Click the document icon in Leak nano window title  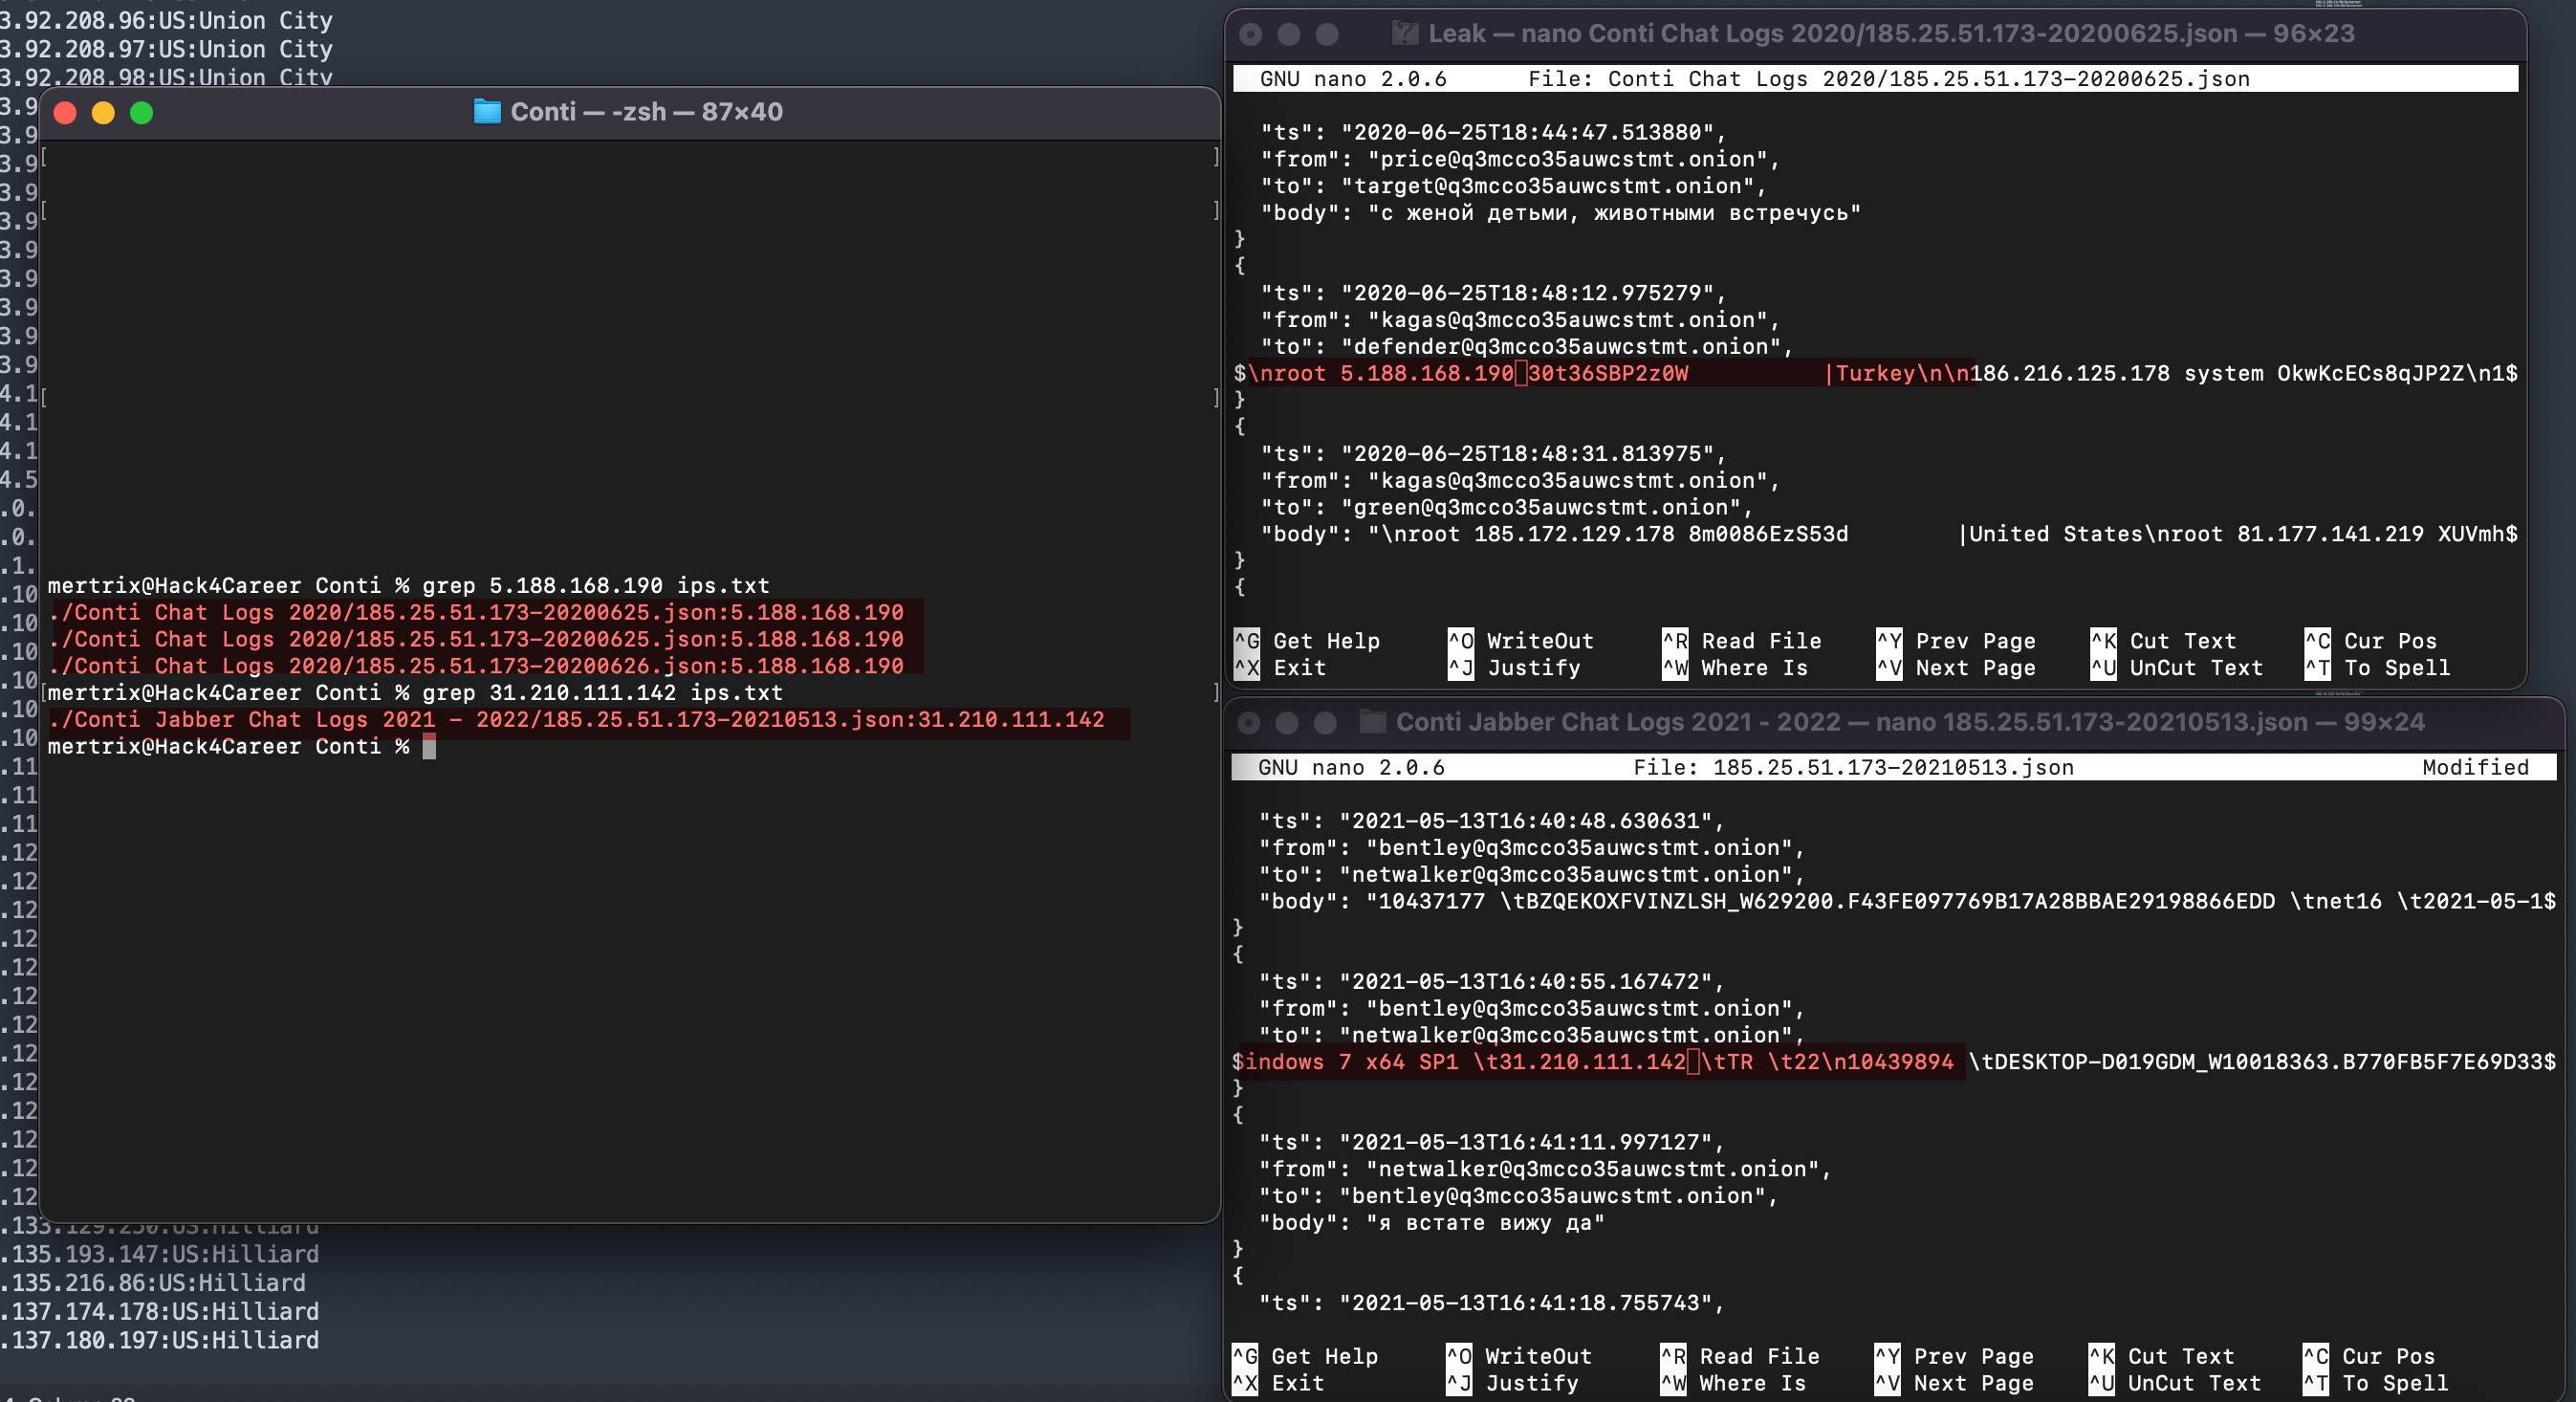[x=1405, y=34]
